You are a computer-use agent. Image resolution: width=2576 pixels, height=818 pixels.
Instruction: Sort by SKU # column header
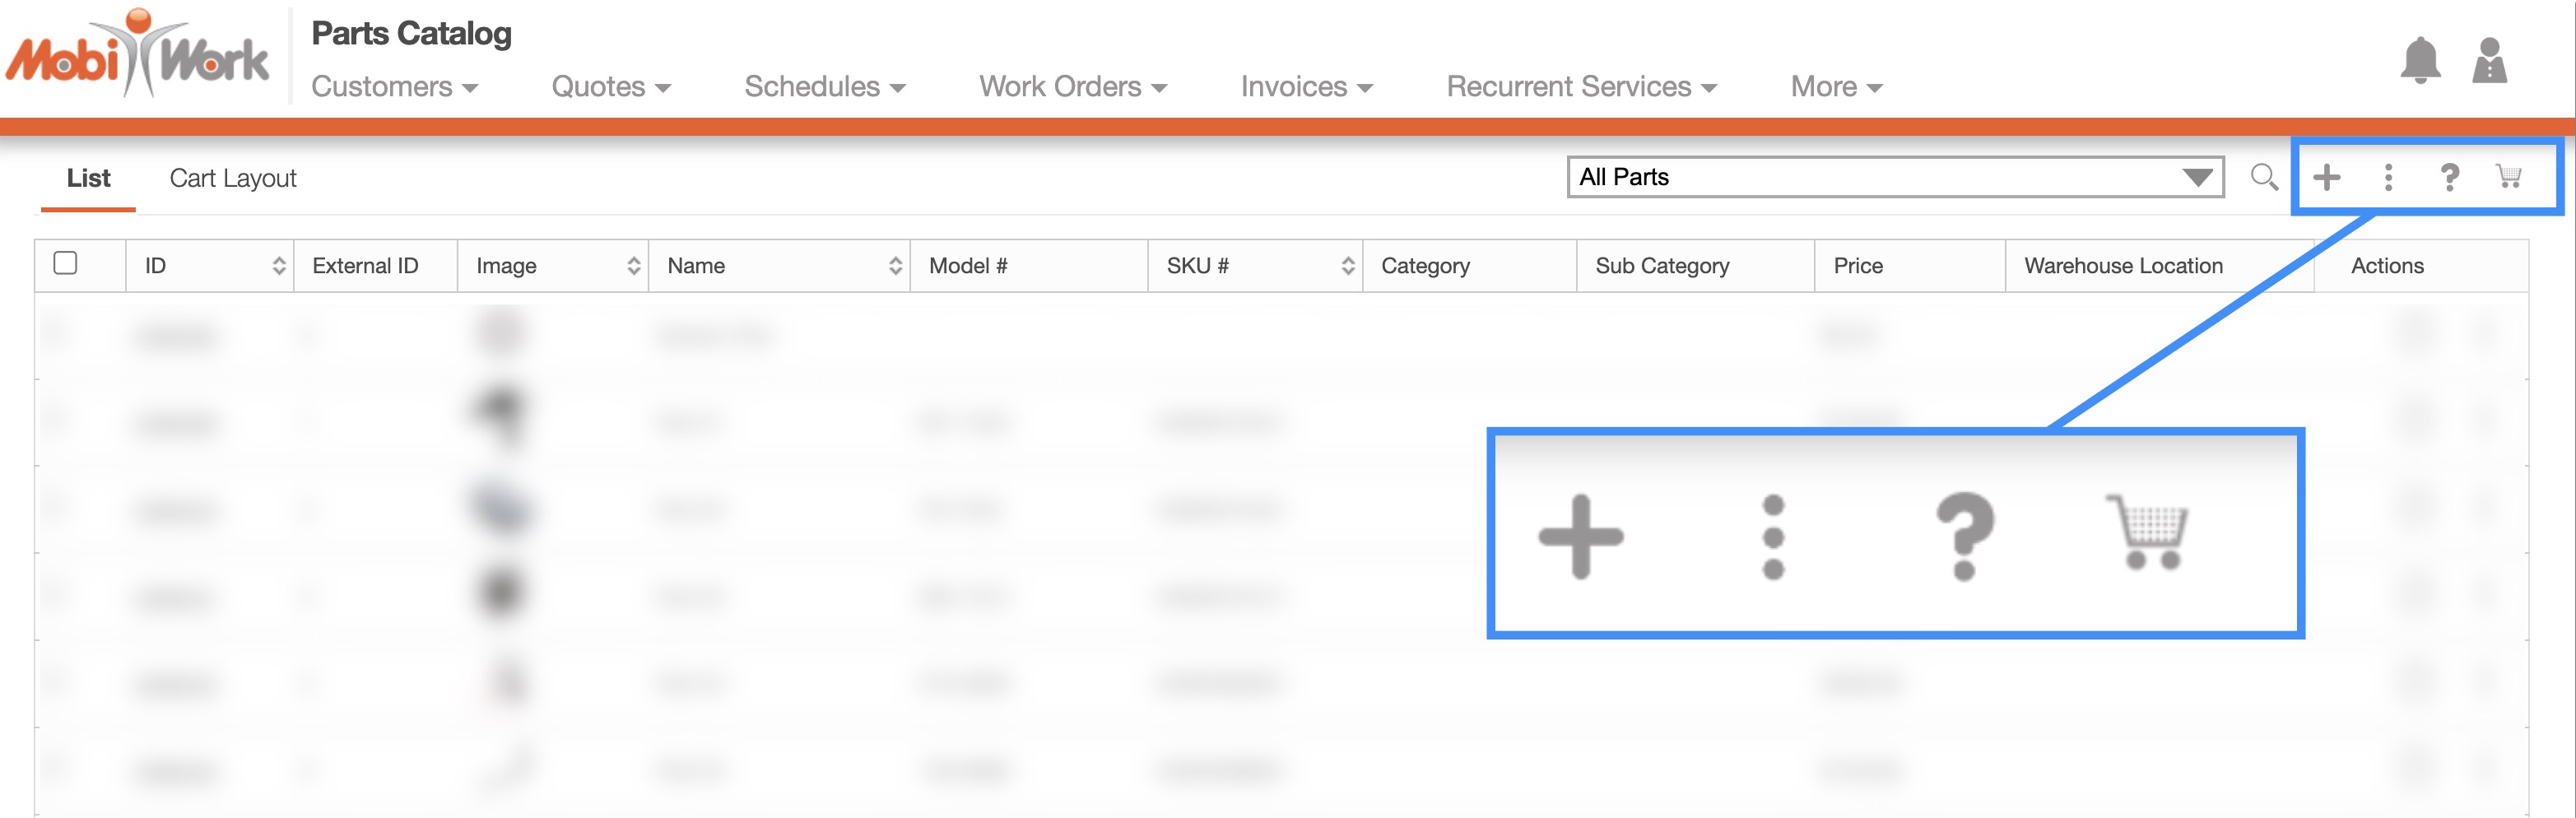[x=1347, y=266]
